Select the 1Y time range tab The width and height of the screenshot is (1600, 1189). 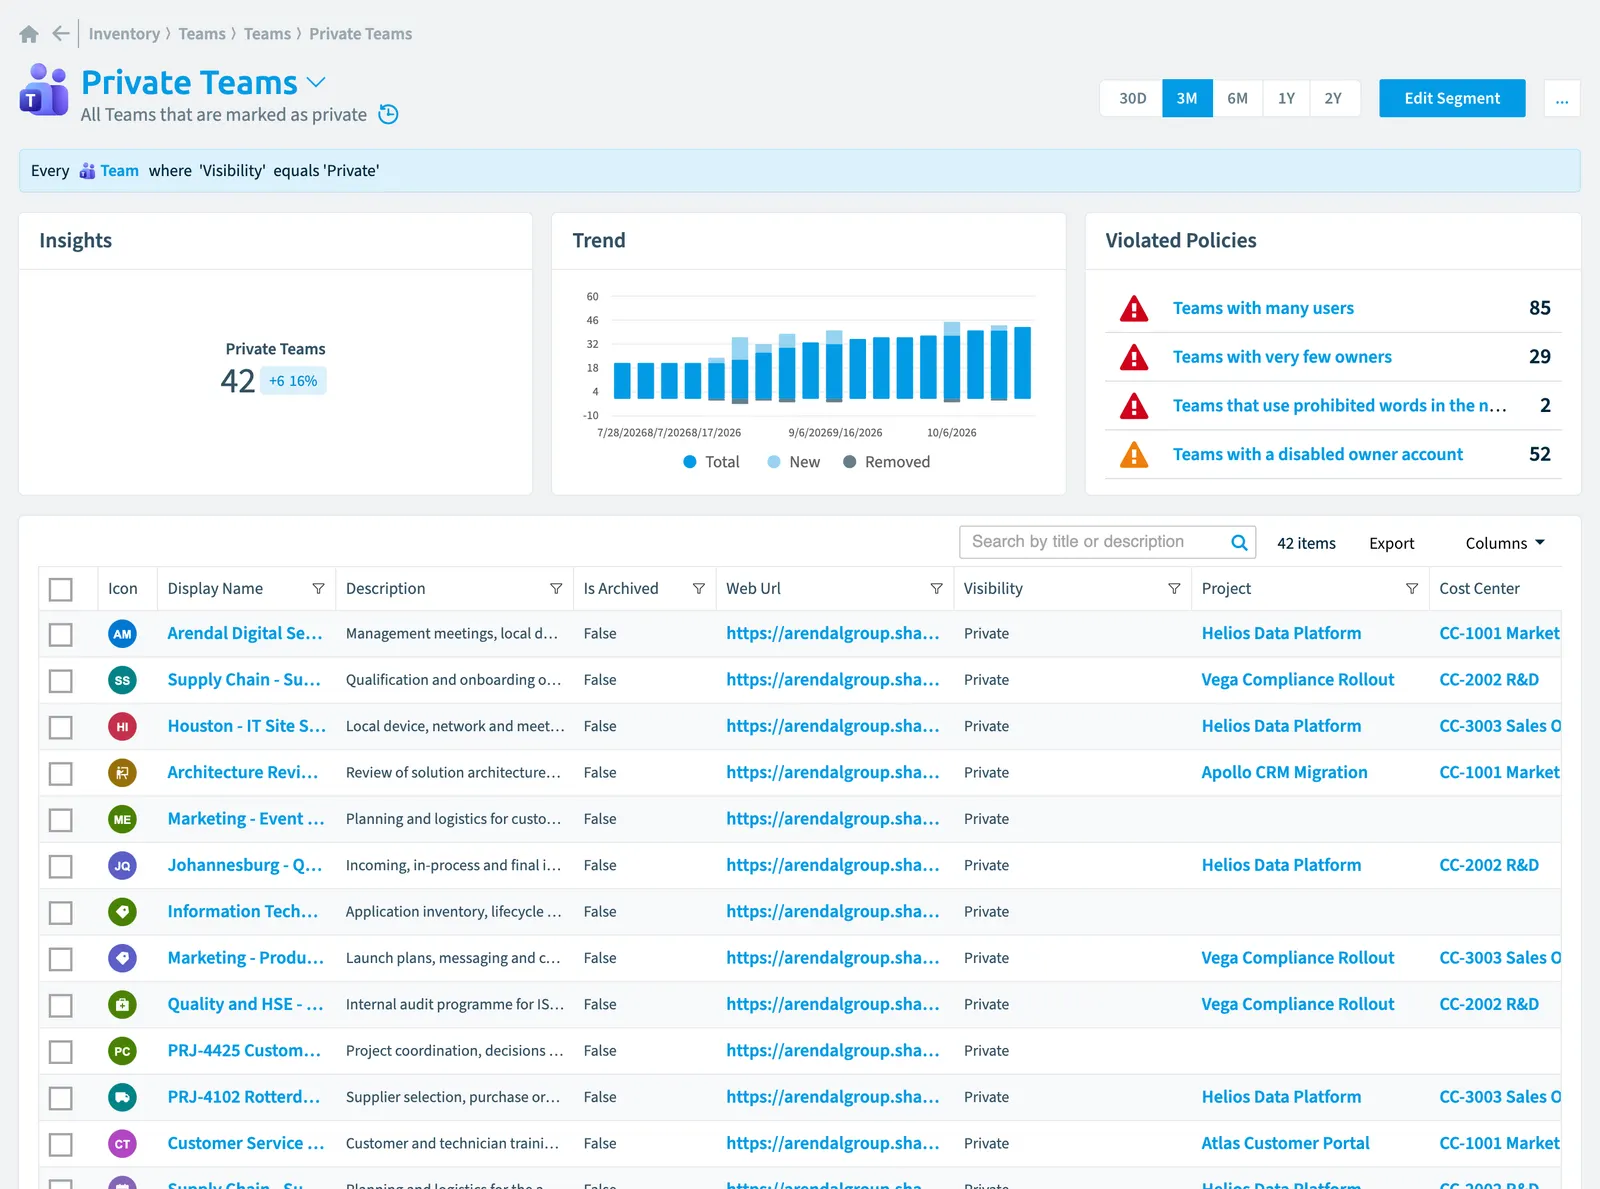(x=1286, y=98)
